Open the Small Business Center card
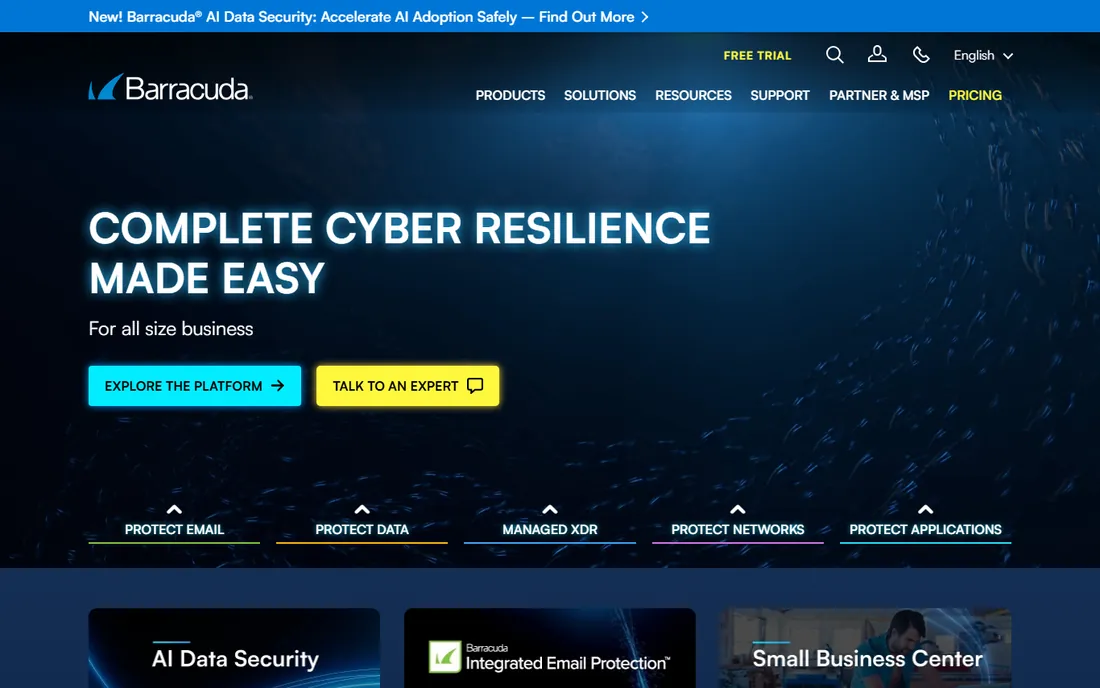 (865, 648)
